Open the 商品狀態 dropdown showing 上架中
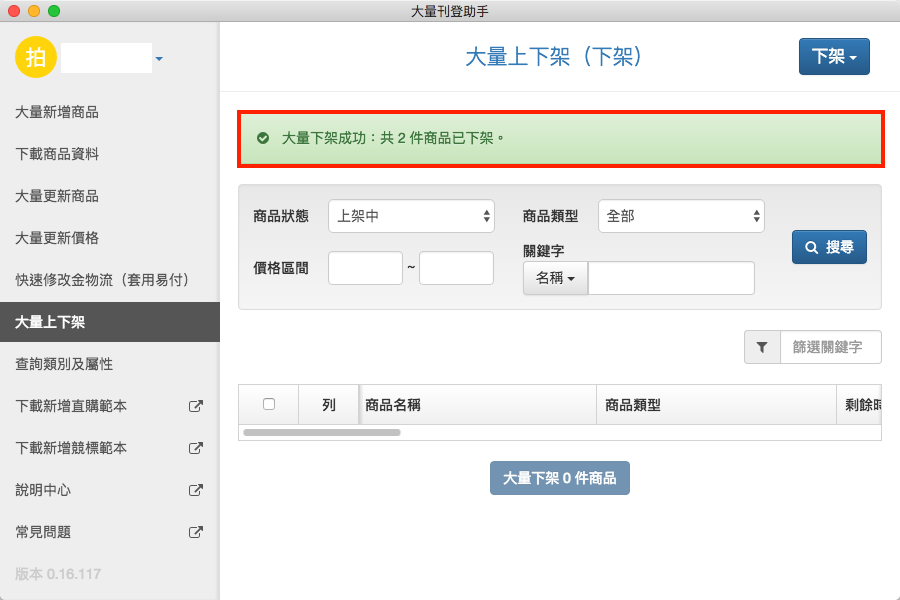Viewport: 900px width, 600px height. point(411,216)
